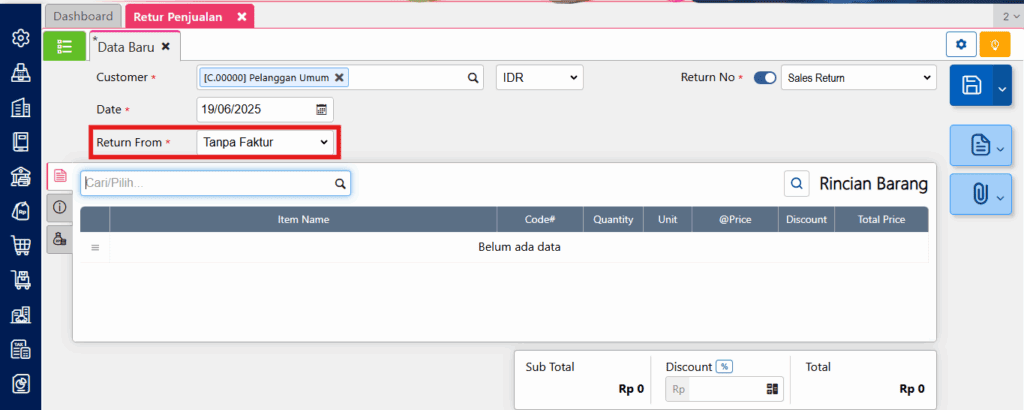The width and height of the screenshot is (1024, 410).
Task: Toggle the Discount percent mode
Action: (x=724, y=367)
